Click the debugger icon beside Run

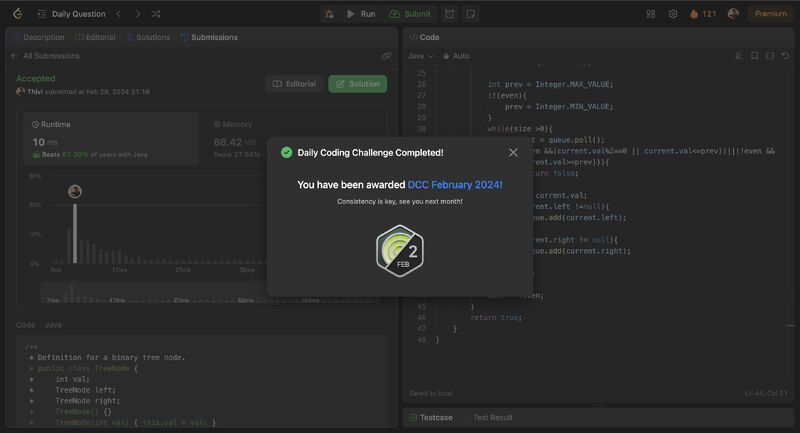pyautogui.click(x=330, y=14)
